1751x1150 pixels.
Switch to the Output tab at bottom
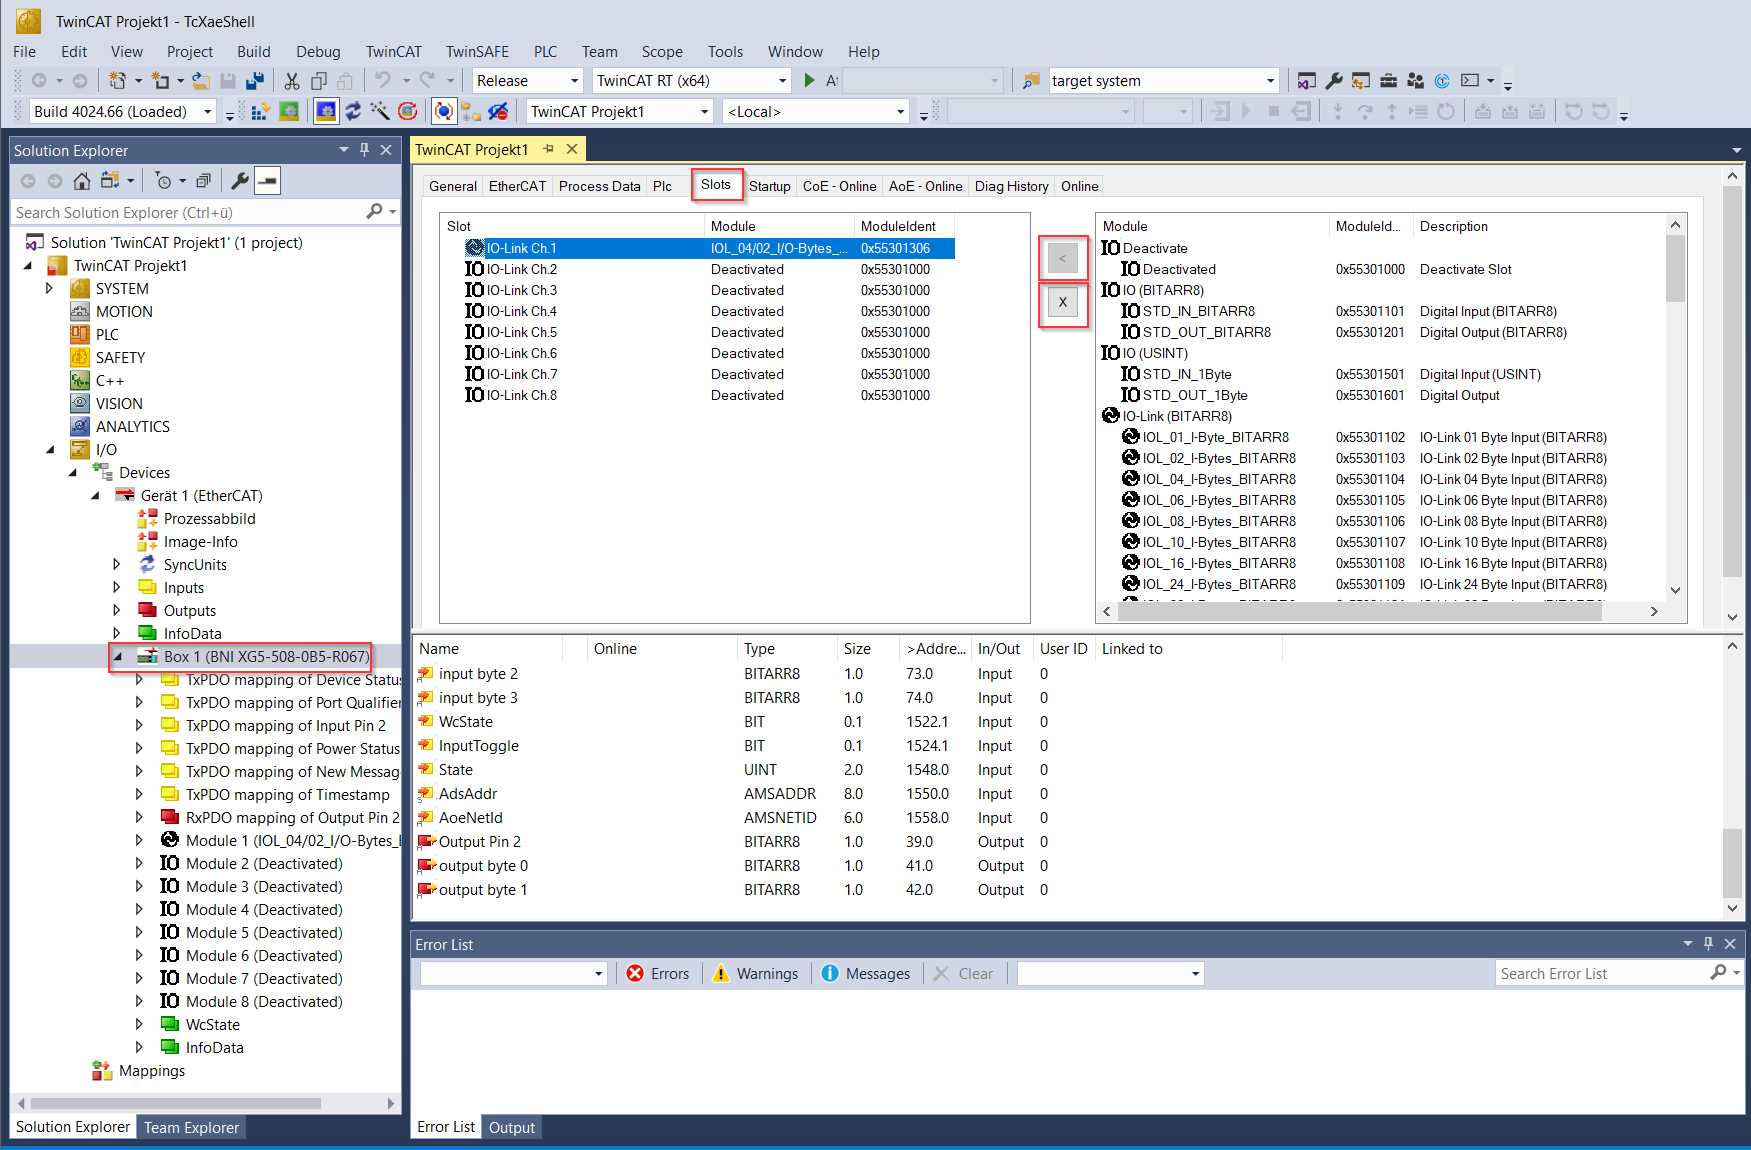(511, 1127)
